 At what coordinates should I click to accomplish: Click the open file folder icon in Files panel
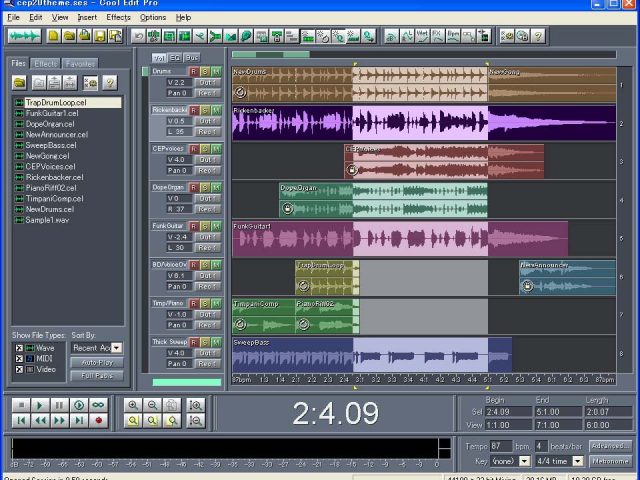pos(19,82)
